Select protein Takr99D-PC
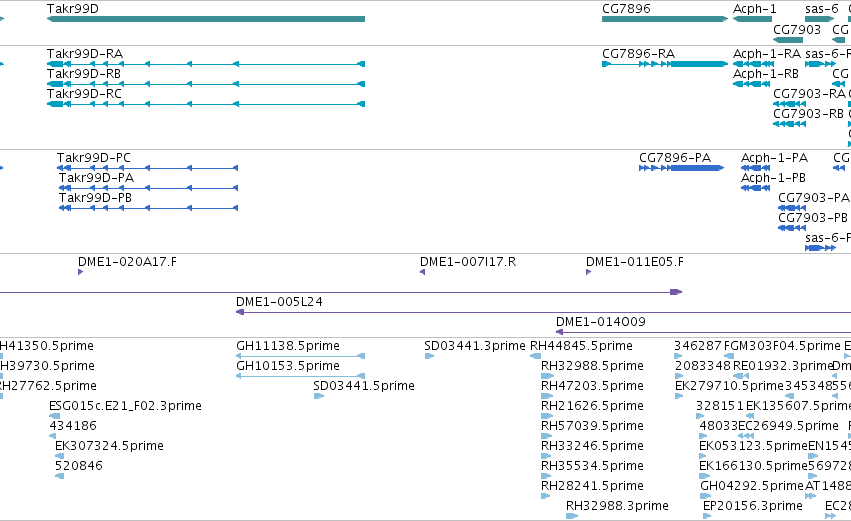Image resolution: width=851 pixels, height=521 pixels. (x=147, y=168)
